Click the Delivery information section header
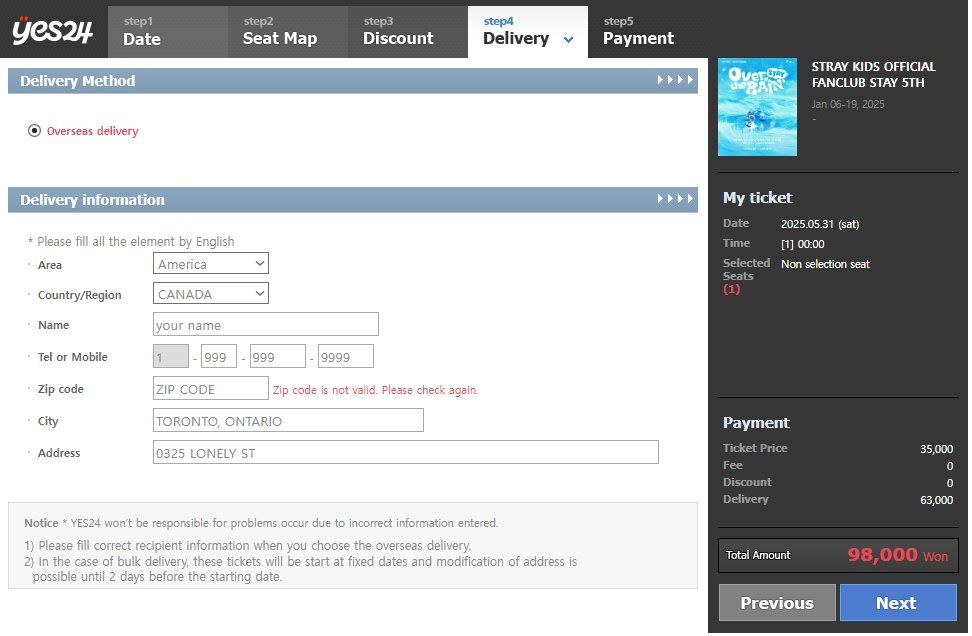Screen dimensions: 972x636 353,200
